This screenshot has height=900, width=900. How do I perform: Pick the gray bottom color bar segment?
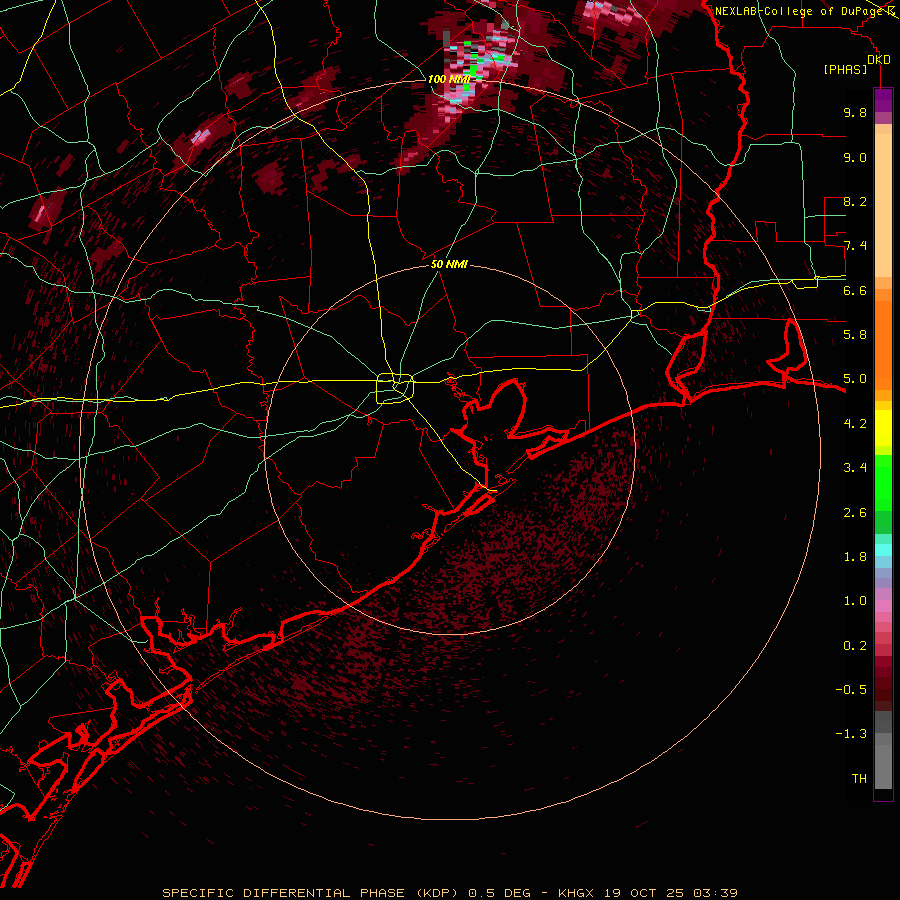pos(883,761)
